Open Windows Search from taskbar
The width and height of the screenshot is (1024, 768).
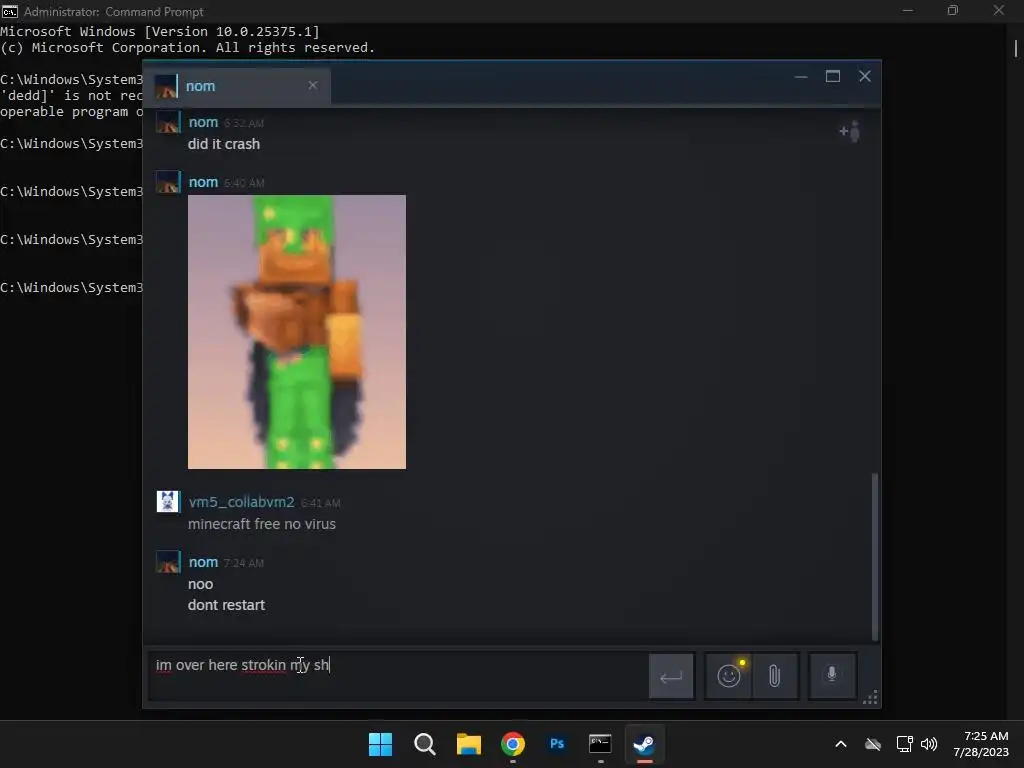424,744
